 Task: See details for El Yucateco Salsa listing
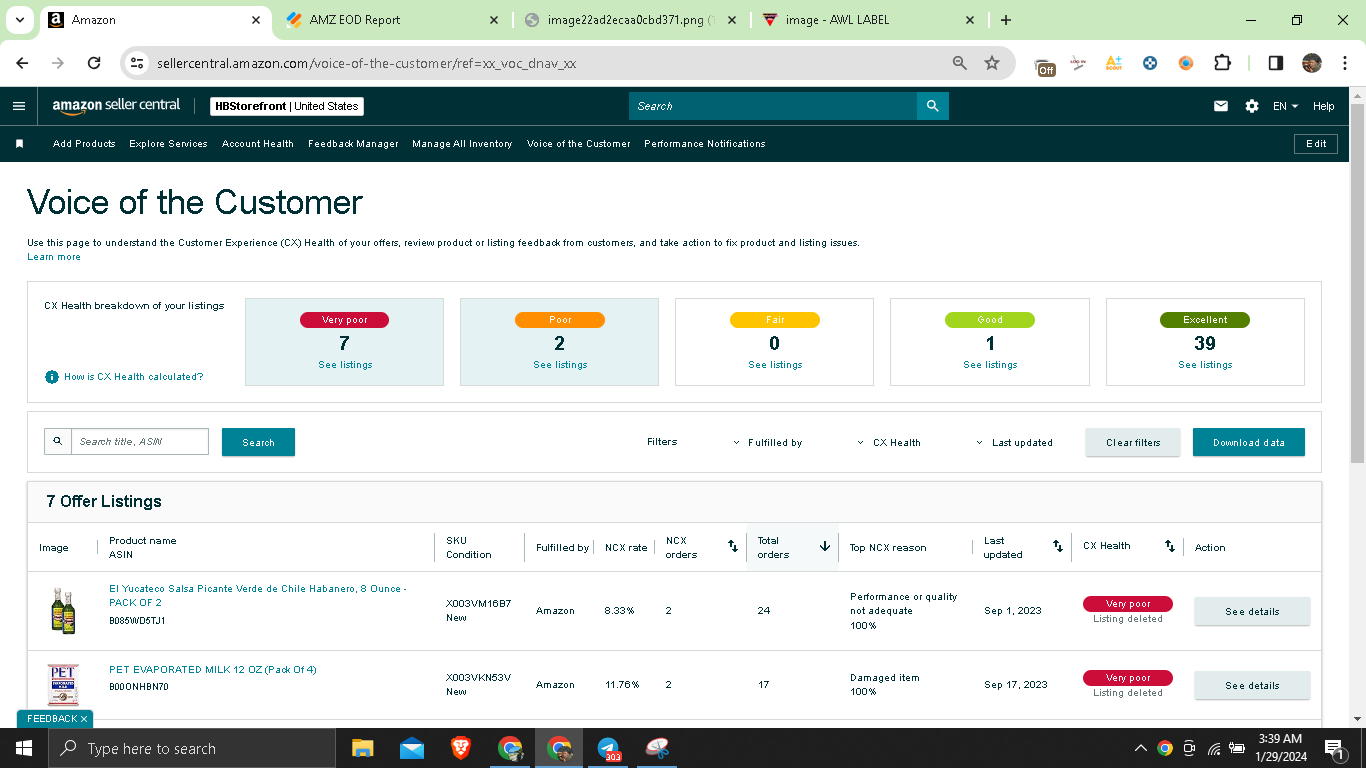click(x=1252, y=611)
